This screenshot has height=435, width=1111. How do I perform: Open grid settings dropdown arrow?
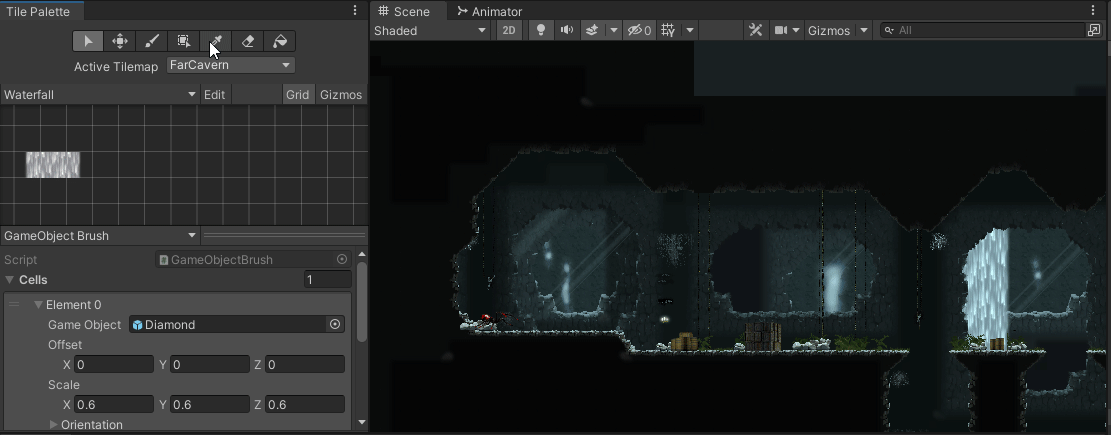tap(689, 30)
